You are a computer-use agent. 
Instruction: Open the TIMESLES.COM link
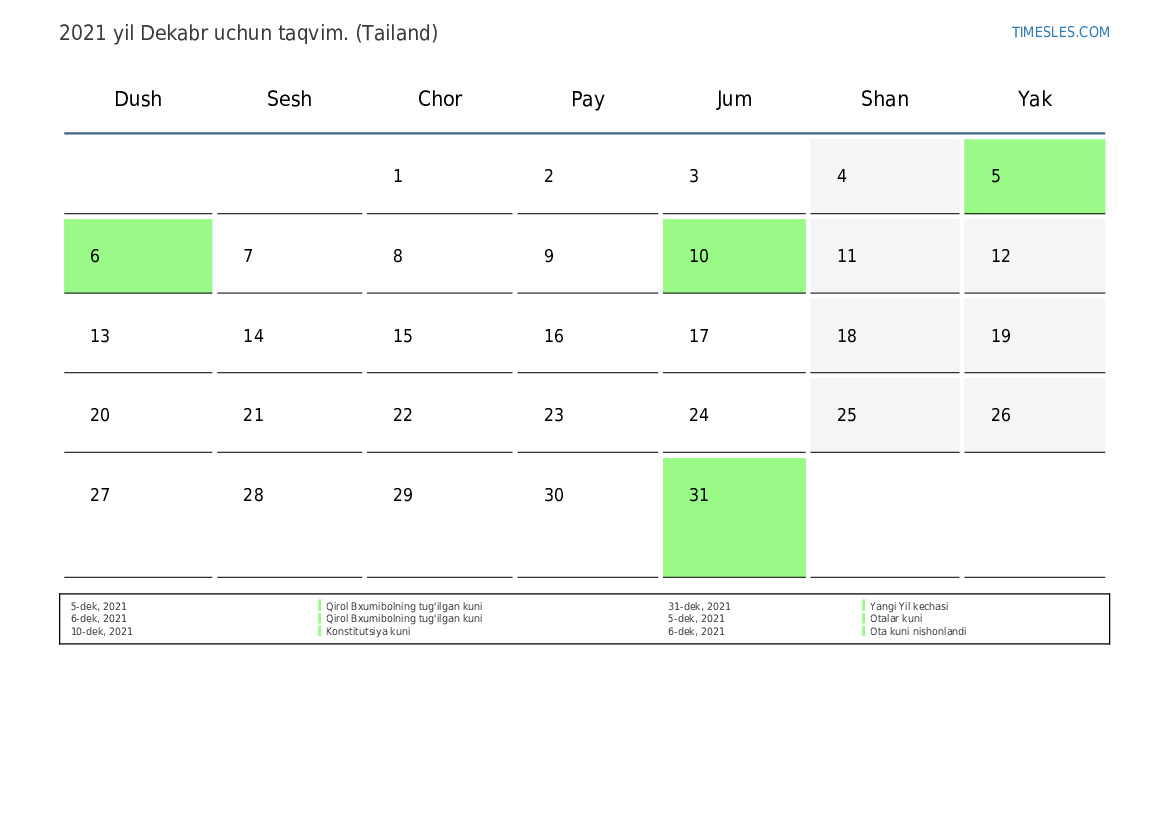[1060, 32]
